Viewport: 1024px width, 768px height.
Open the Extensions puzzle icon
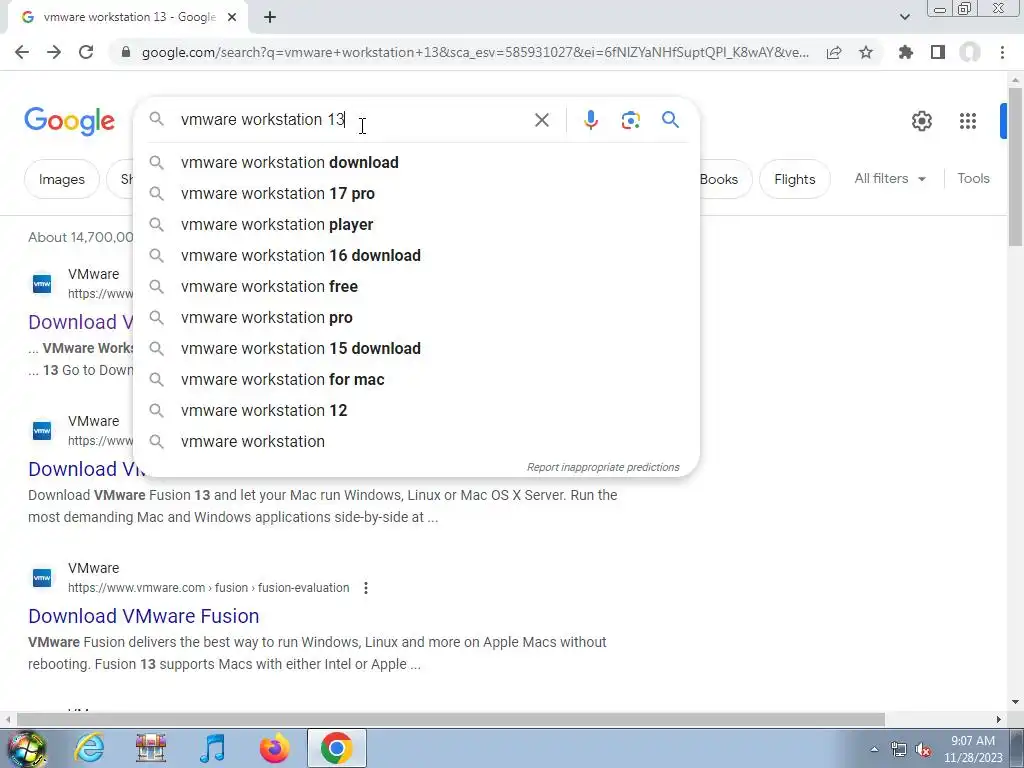pyautogui.click(x=906, y=52)
